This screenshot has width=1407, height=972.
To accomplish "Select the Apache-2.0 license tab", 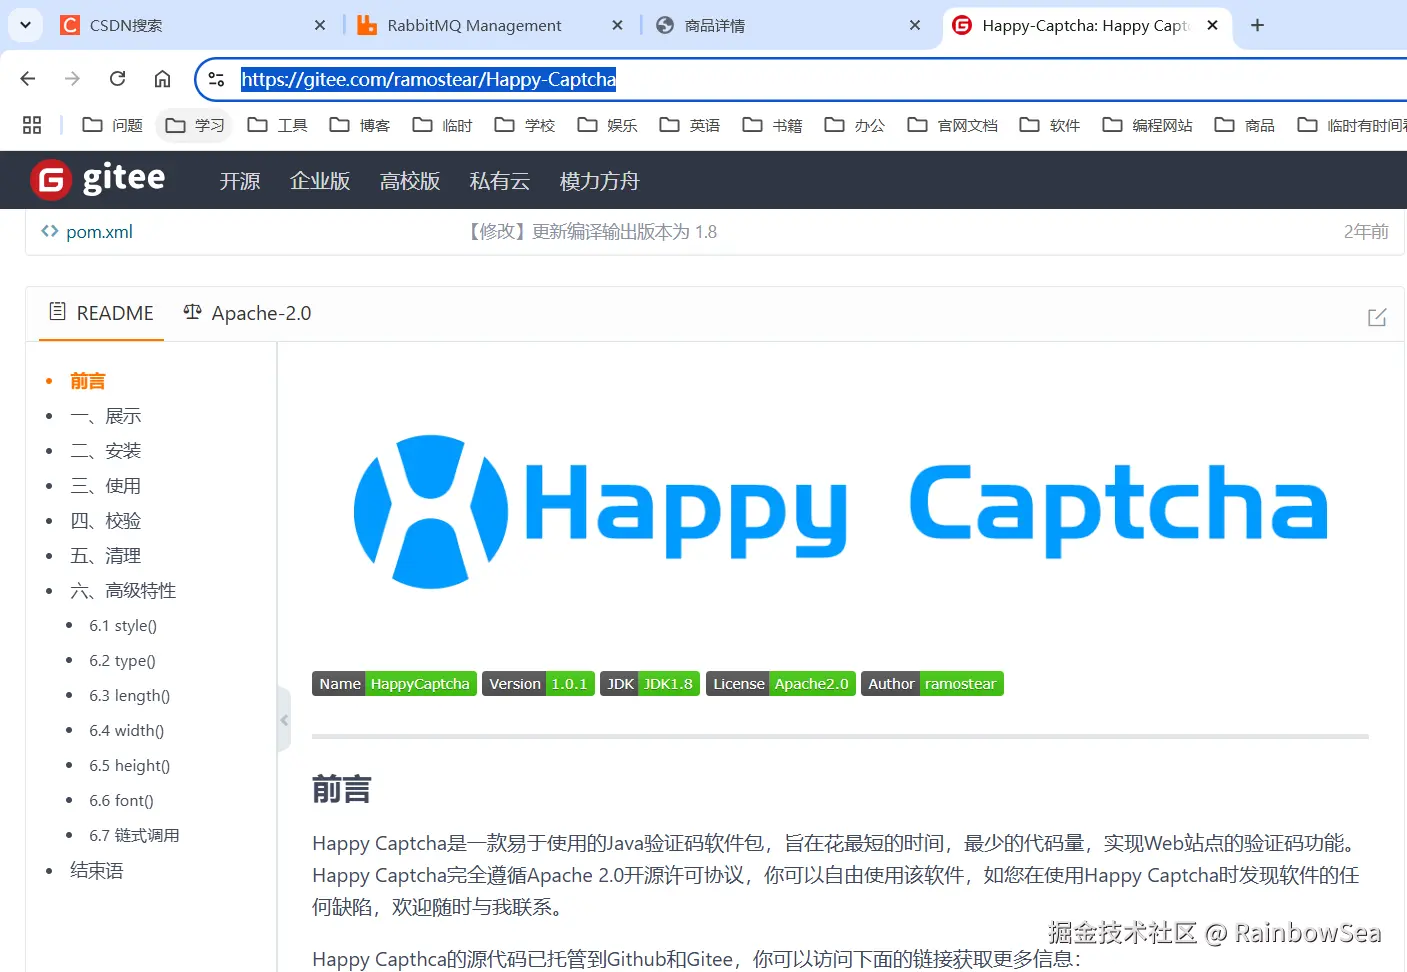I will pyautogui.click(x=247, y=313).
